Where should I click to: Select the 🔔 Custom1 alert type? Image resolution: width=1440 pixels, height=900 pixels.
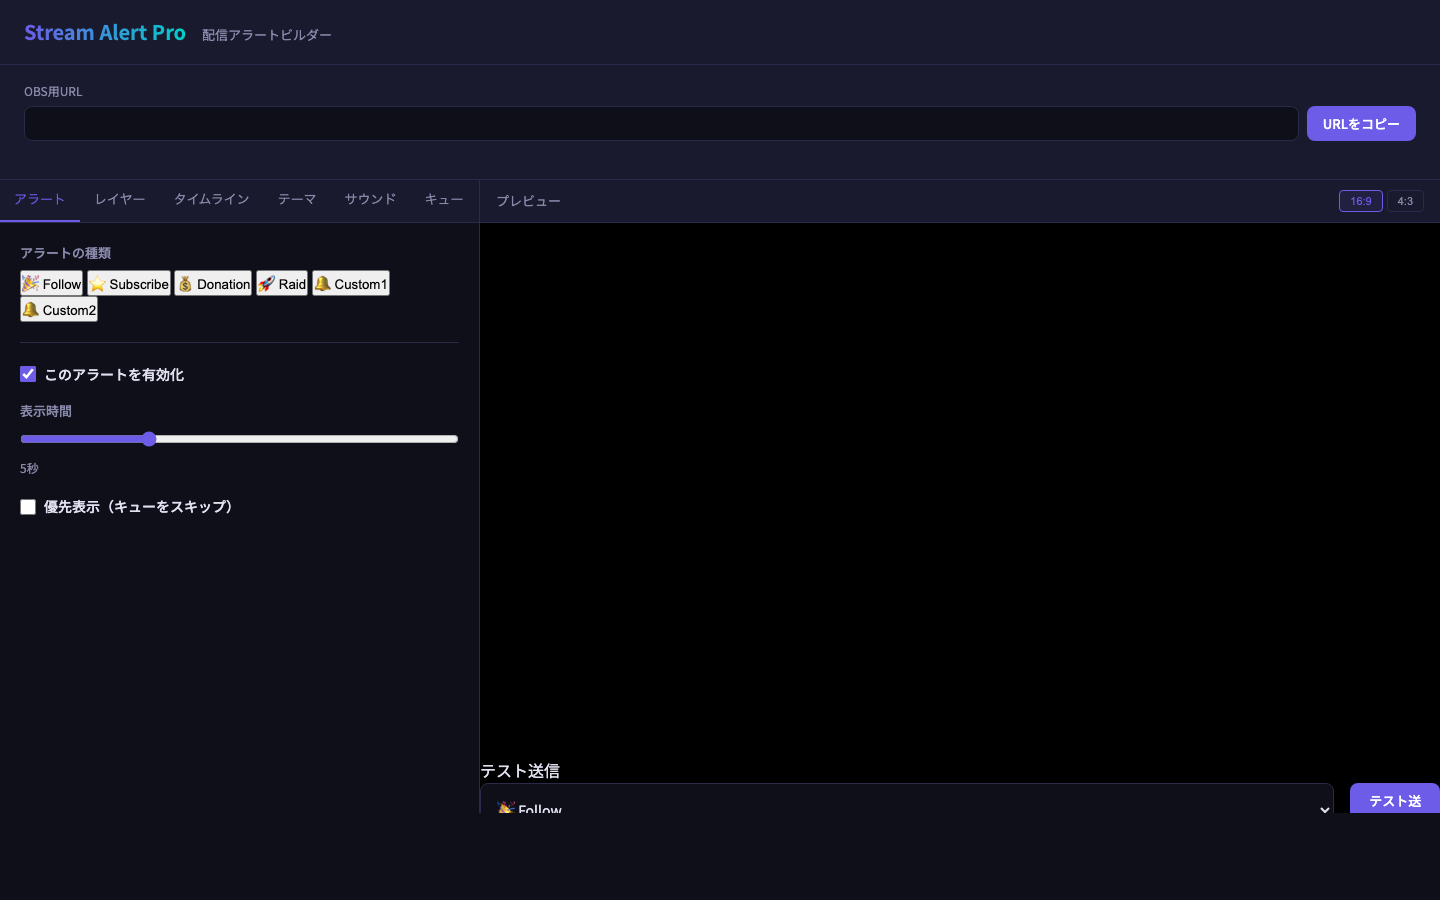coord(350,283)
